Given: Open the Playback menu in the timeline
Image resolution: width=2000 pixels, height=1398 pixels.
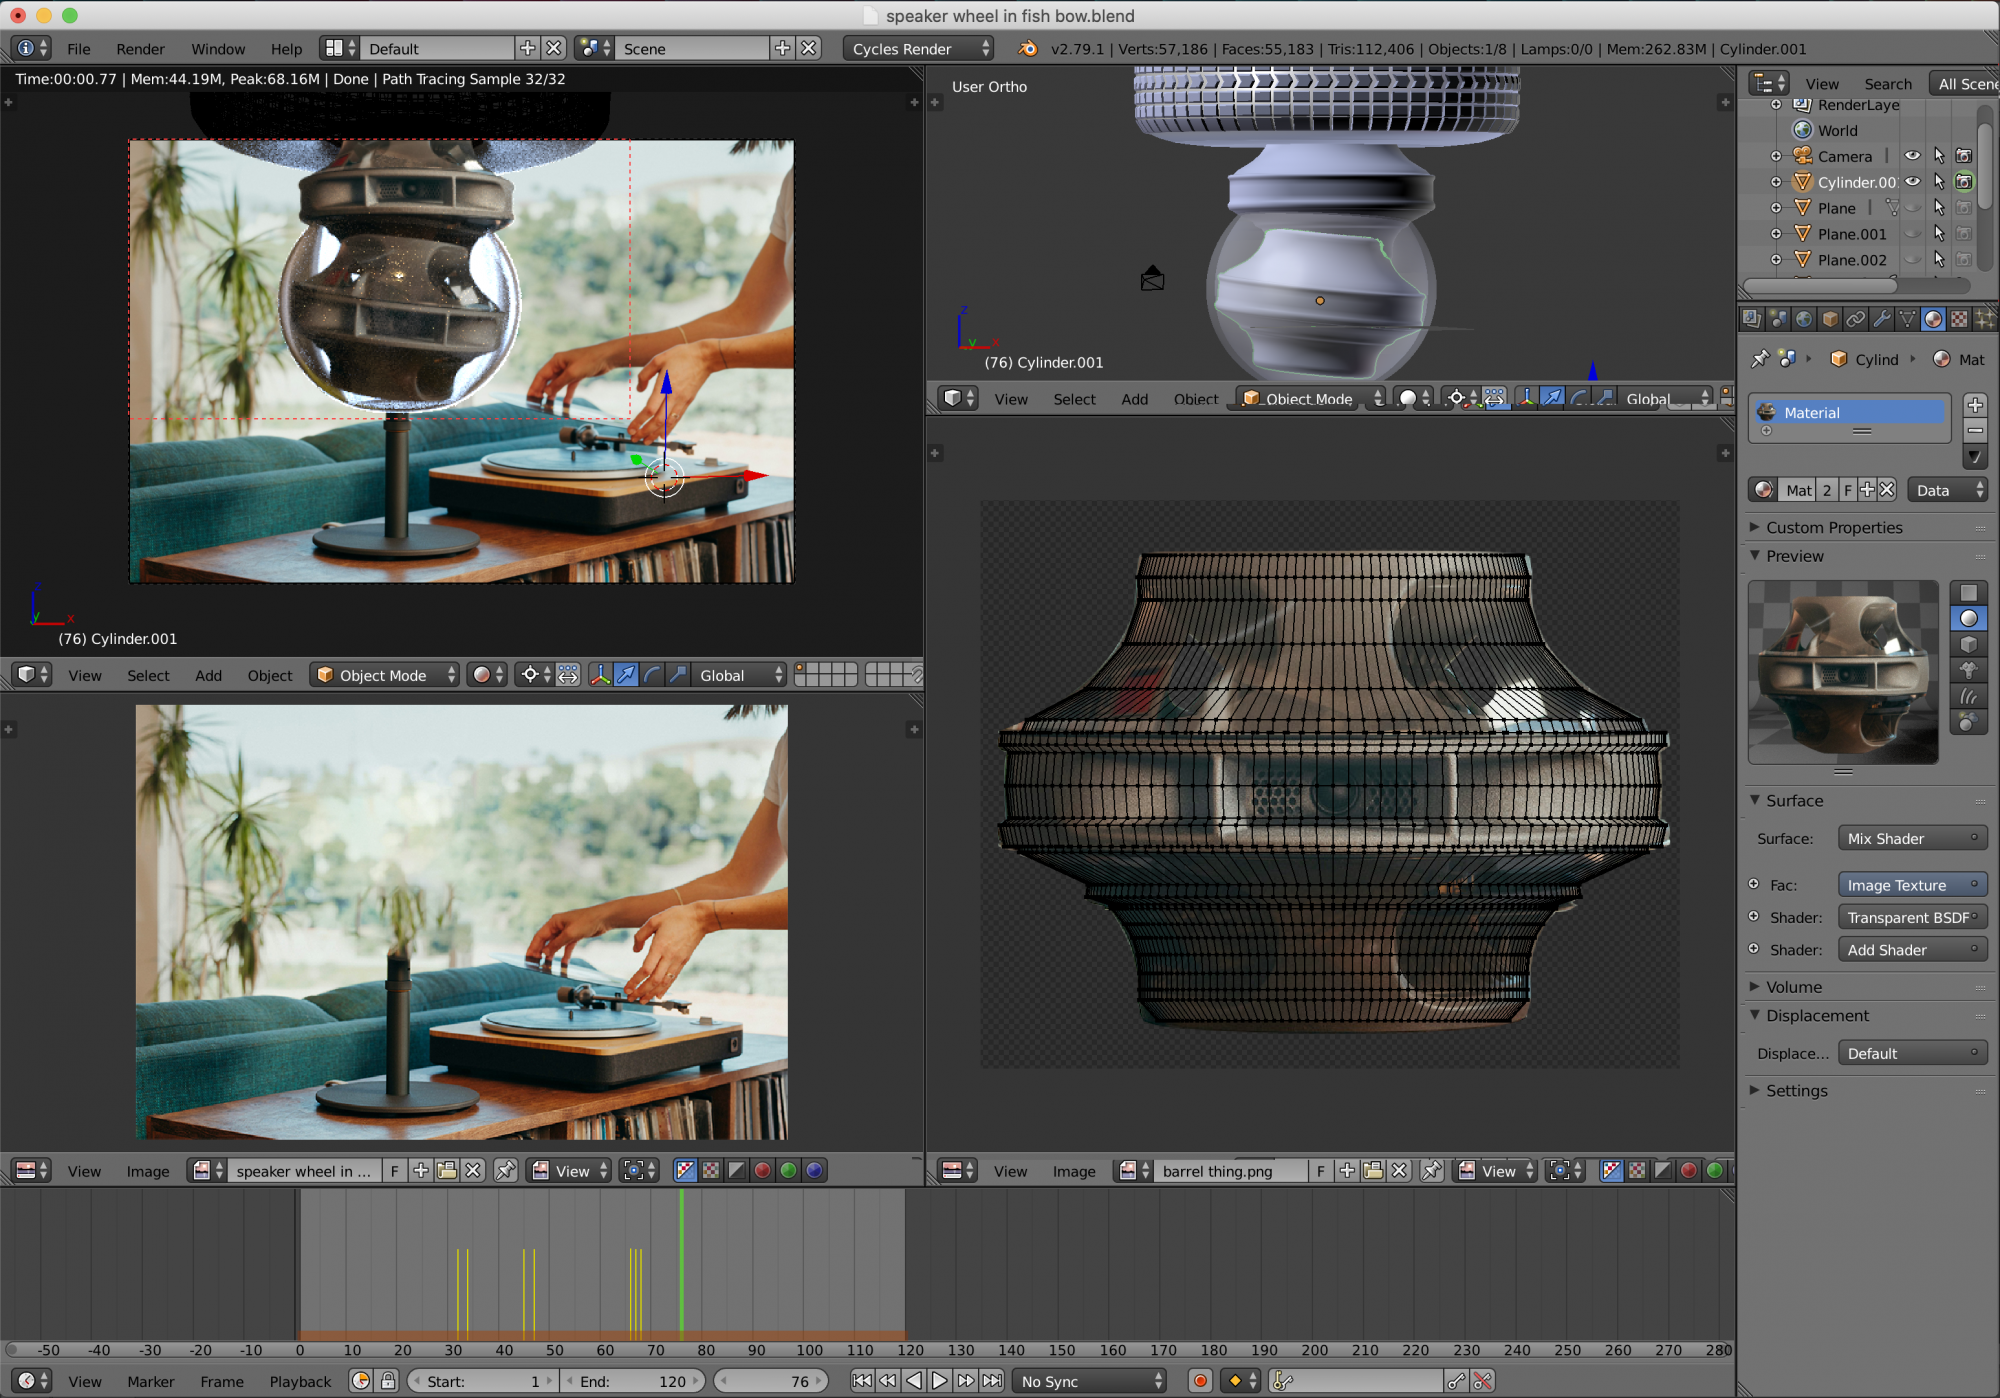Looking at the screenshot, I should click(300, 1381).
